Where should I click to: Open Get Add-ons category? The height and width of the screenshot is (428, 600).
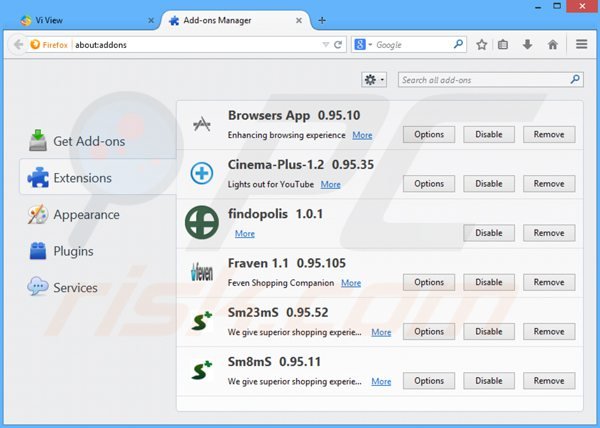98,141
